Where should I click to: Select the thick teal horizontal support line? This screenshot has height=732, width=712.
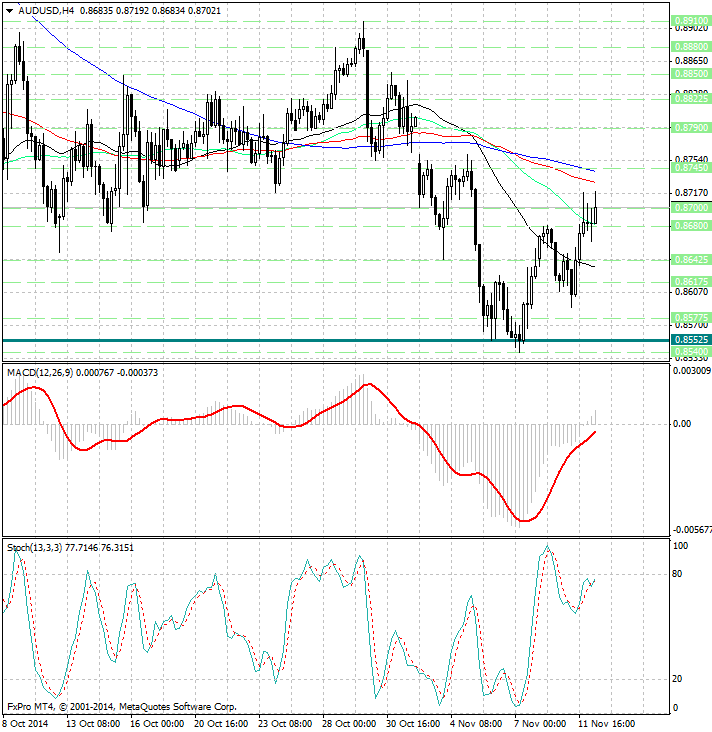coord(336,340)
